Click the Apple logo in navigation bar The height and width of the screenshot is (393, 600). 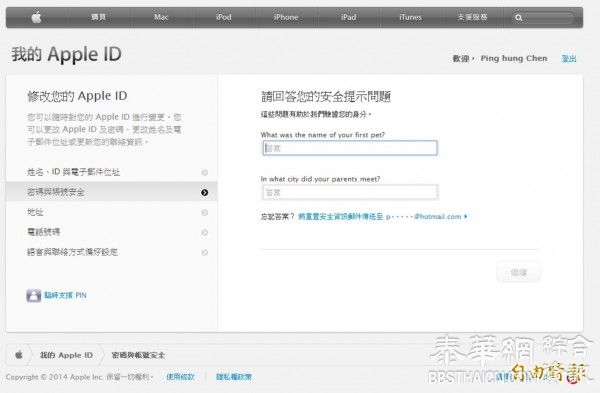(36, 17)
